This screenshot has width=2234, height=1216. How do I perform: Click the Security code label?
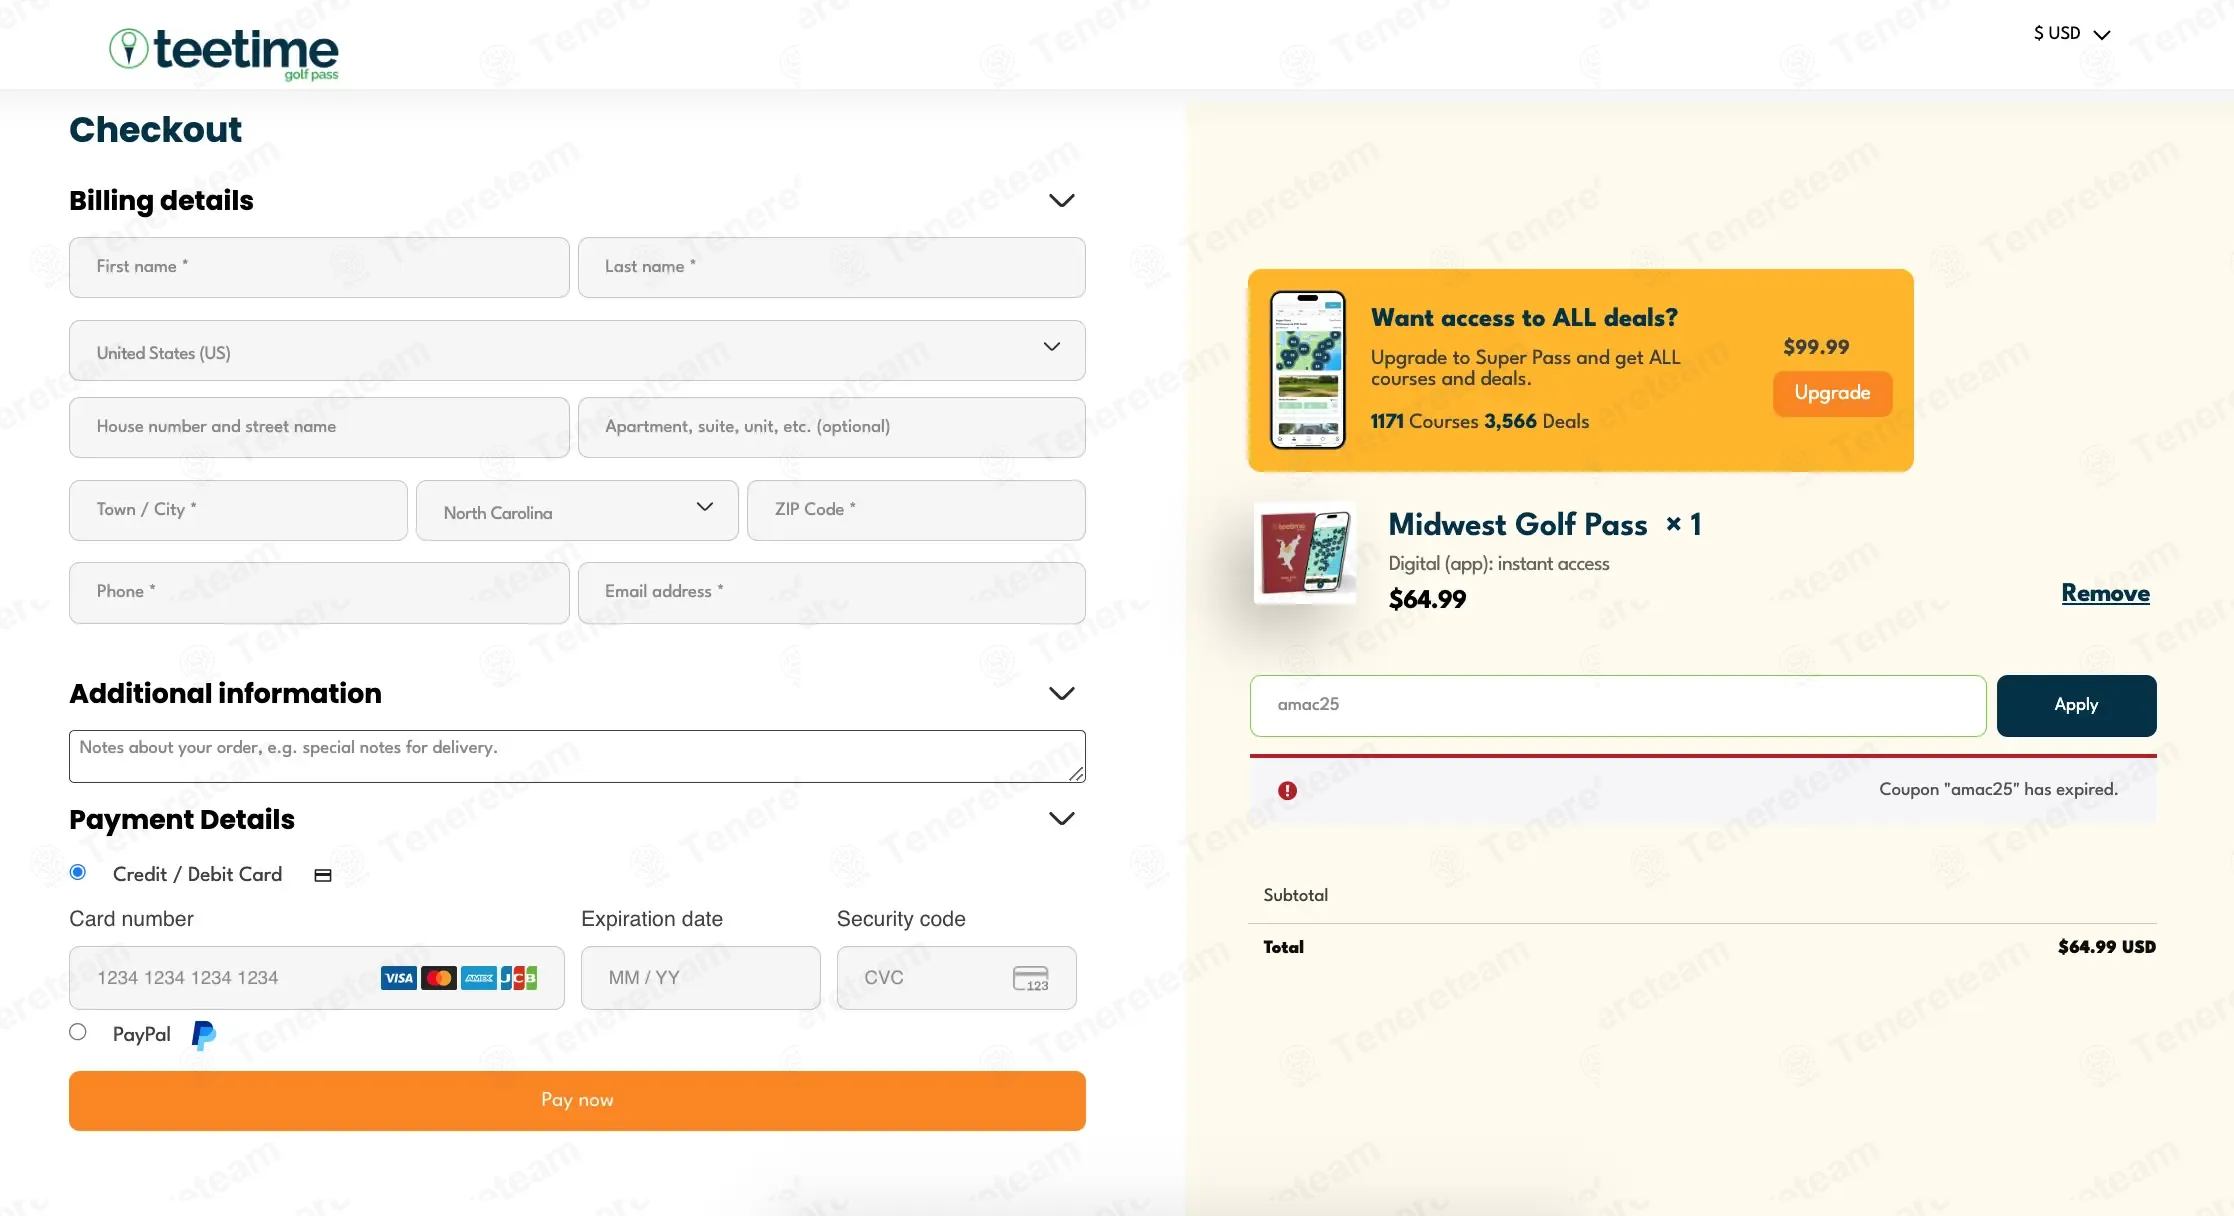coord(901,919)
